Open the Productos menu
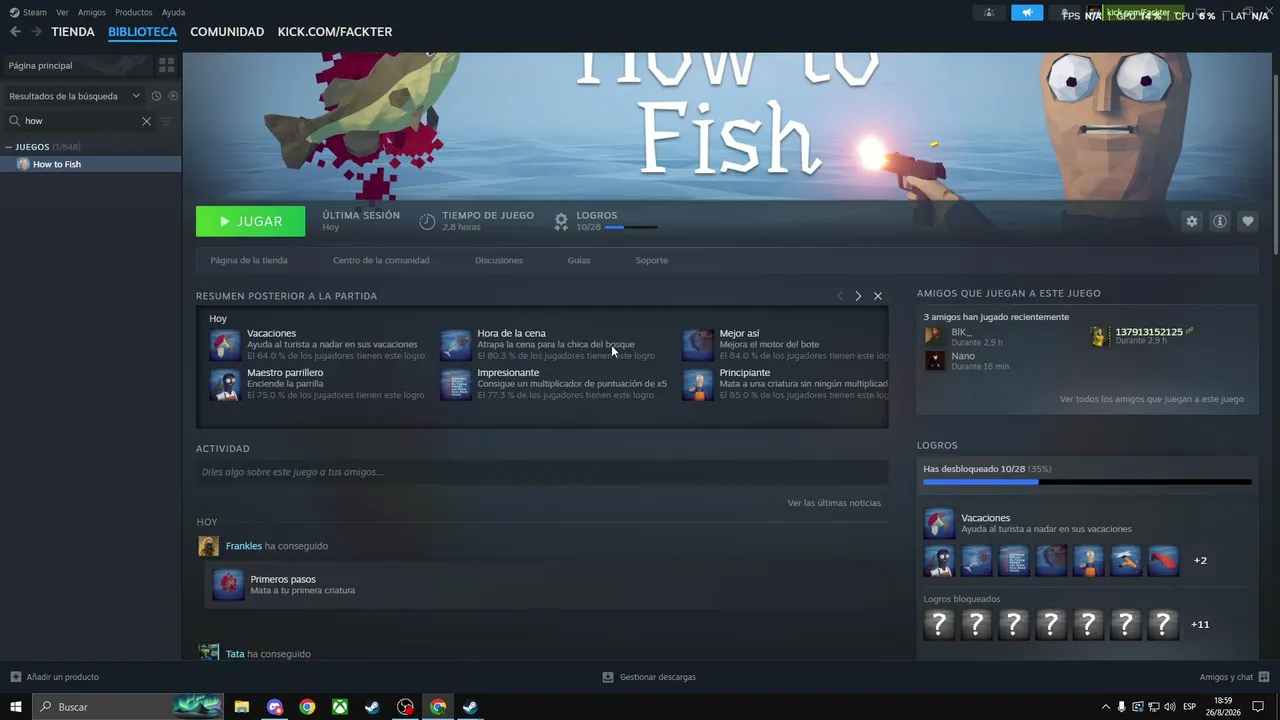 tap(134, 13)
